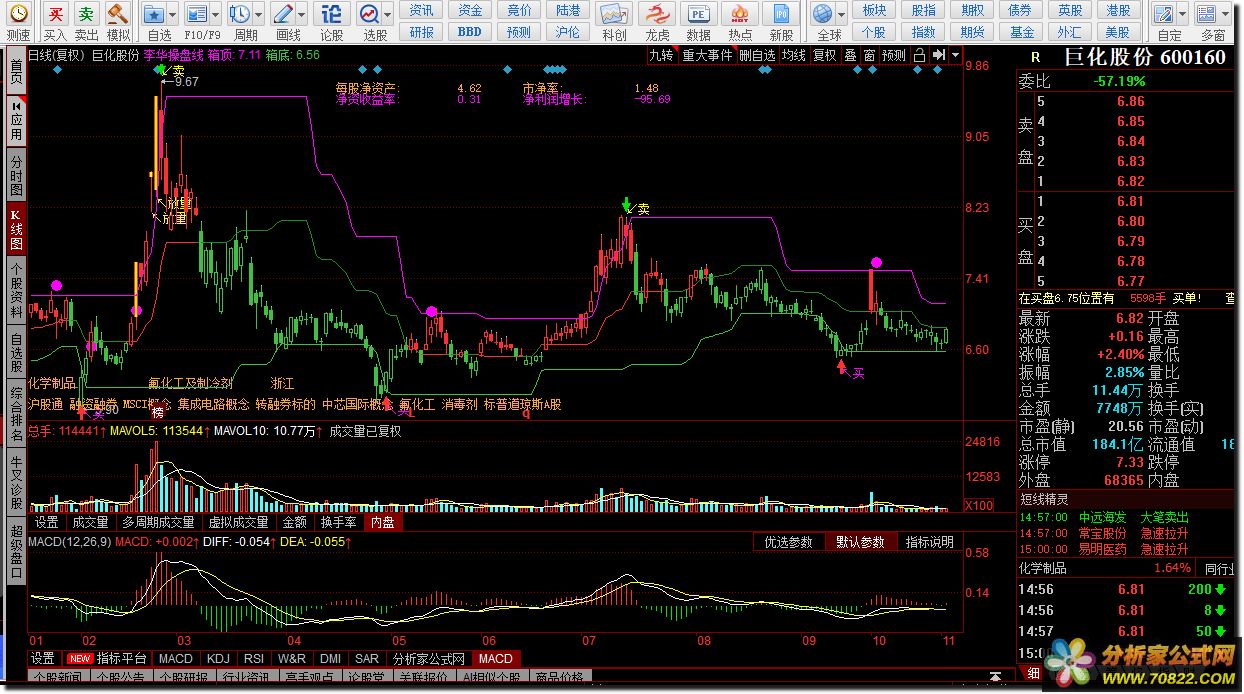Open the 全球 global markets globe icon
Screen dimensions: 1244x694
pos(822,14)
